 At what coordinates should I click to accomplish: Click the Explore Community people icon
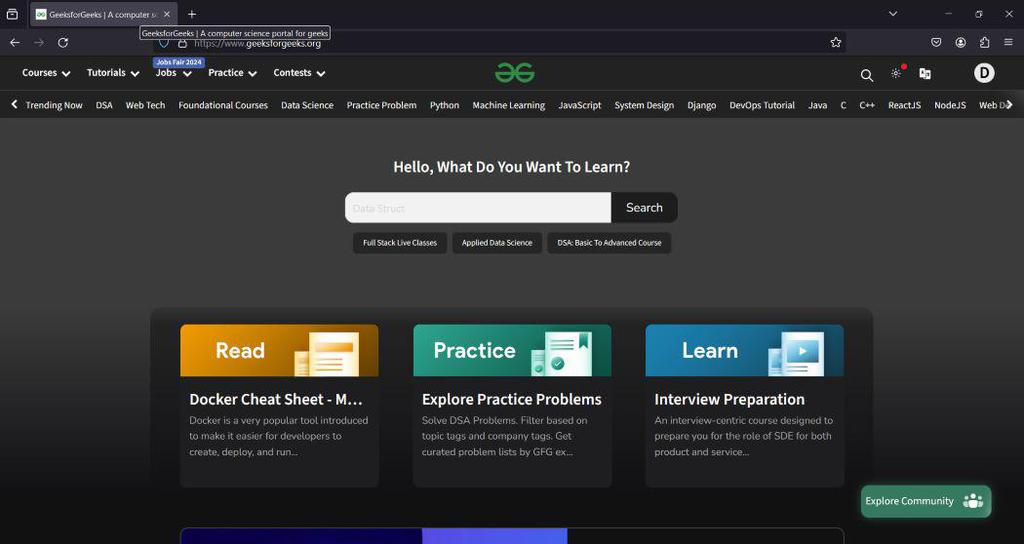pyautogui.click(x=972, y=501)
